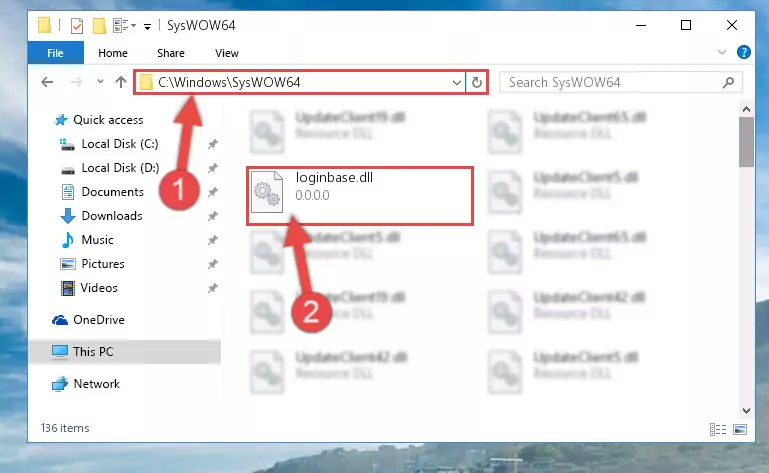Open Local Disk (C:) in sidebar
The image size is (769, 473).
[x=118, y=144]
